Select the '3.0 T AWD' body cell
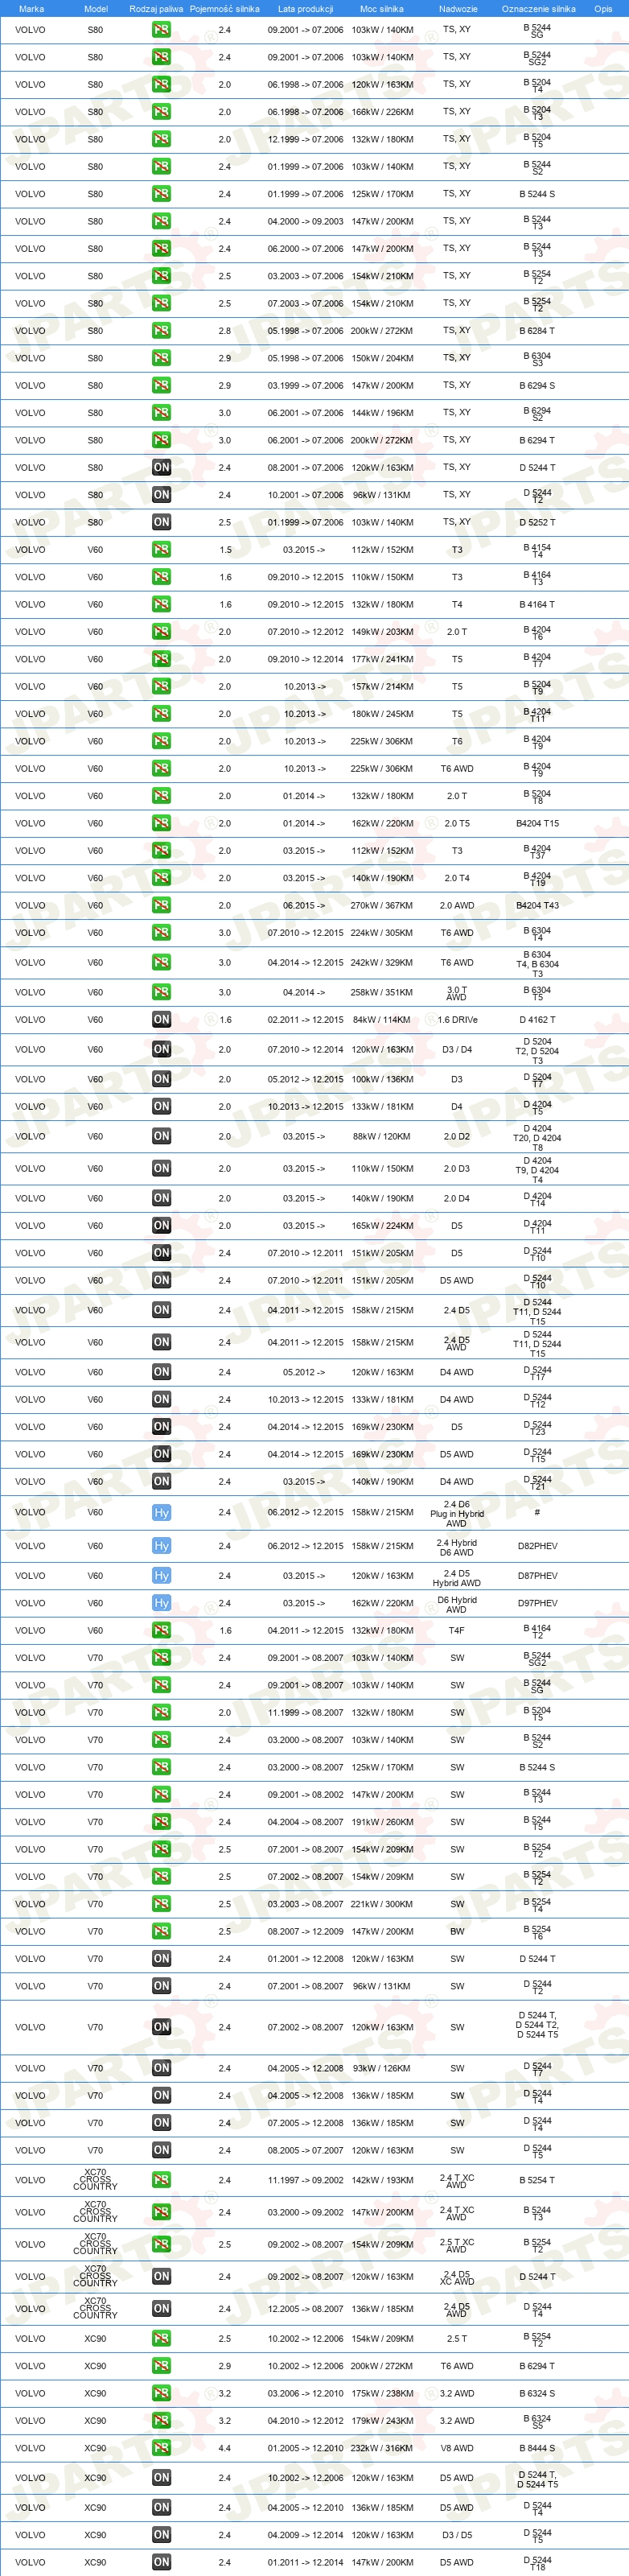629x2576 pixels. coord(456,993)
